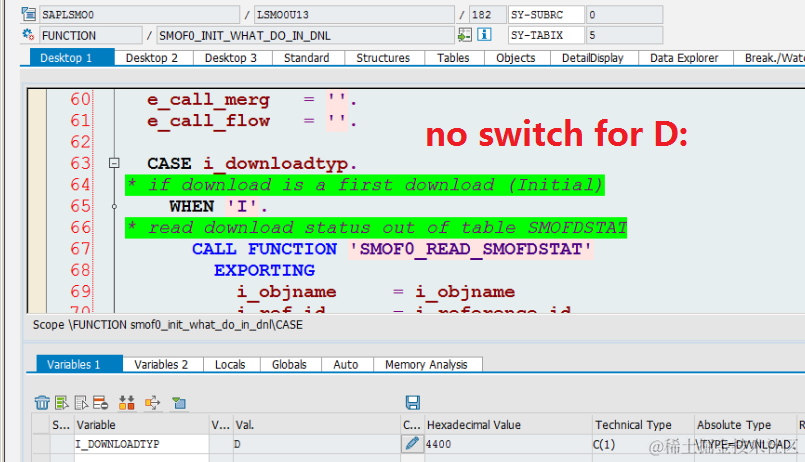The width and height of the screenshot is (805, 462).
Task: Click the SAPLSMO0 program field
Action: [x=139, y=14]
